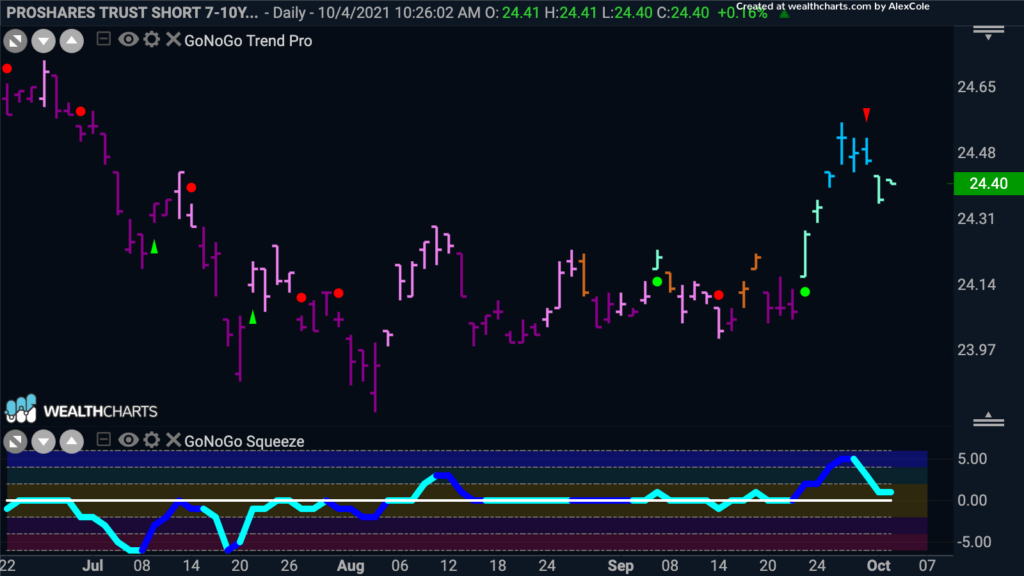The image size is (1024, 576).
Task: Click the GoNoGo Squeeze label
Action: (x=244, y=441)
